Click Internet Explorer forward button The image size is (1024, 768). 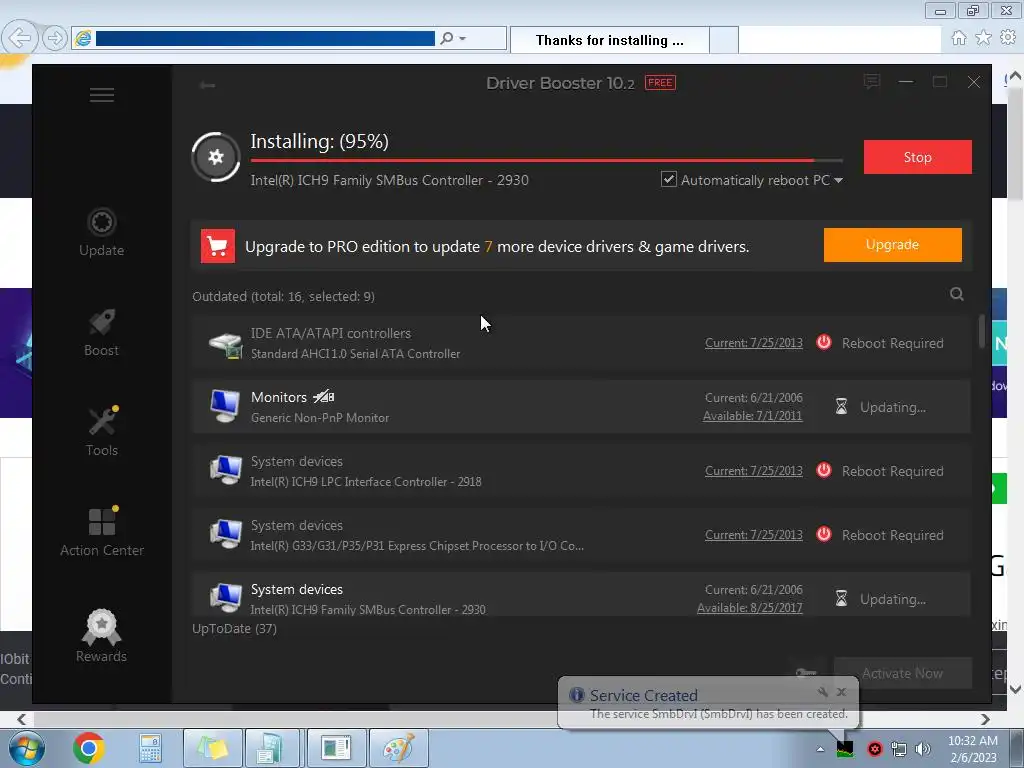55,39
